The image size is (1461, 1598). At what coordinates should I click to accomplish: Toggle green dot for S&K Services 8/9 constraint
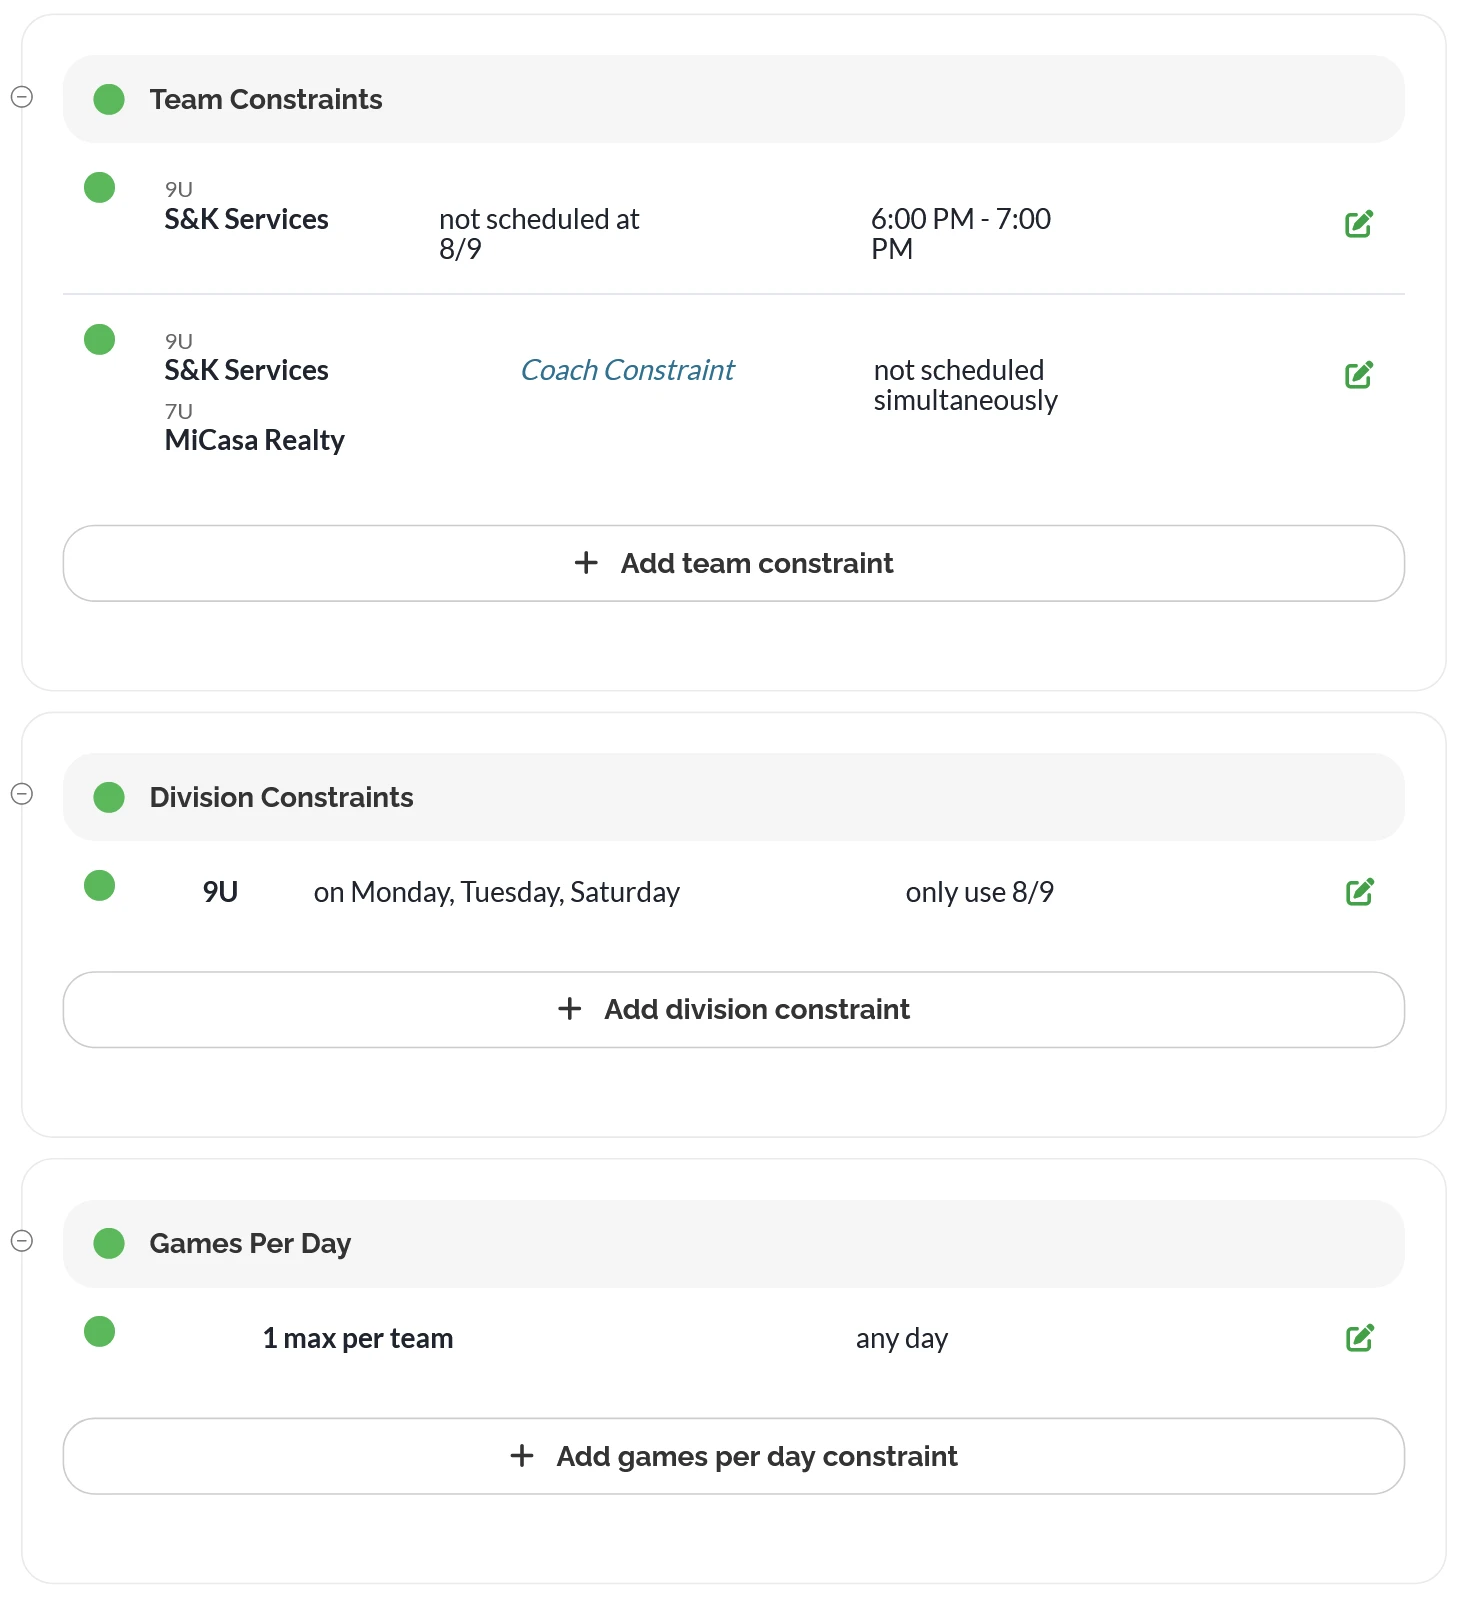tap(99, 187)
